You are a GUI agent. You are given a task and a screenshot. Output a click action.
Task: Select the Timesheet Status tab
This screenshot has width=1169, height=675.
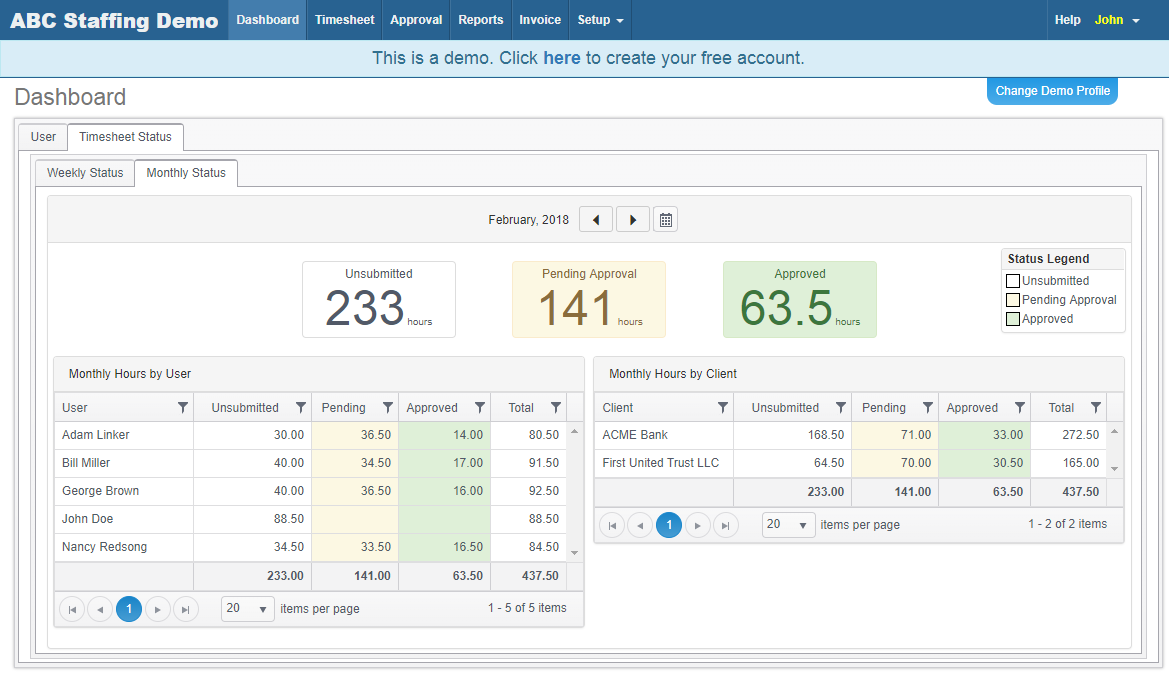[x=125, y=137]
